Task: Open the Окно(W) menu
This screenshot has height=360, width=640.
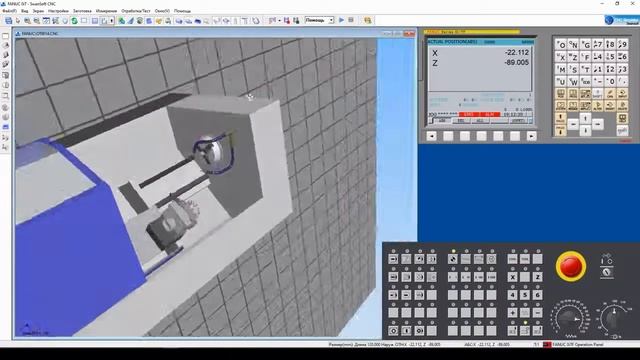Action: pyautogui.click(x=162, y=11)
